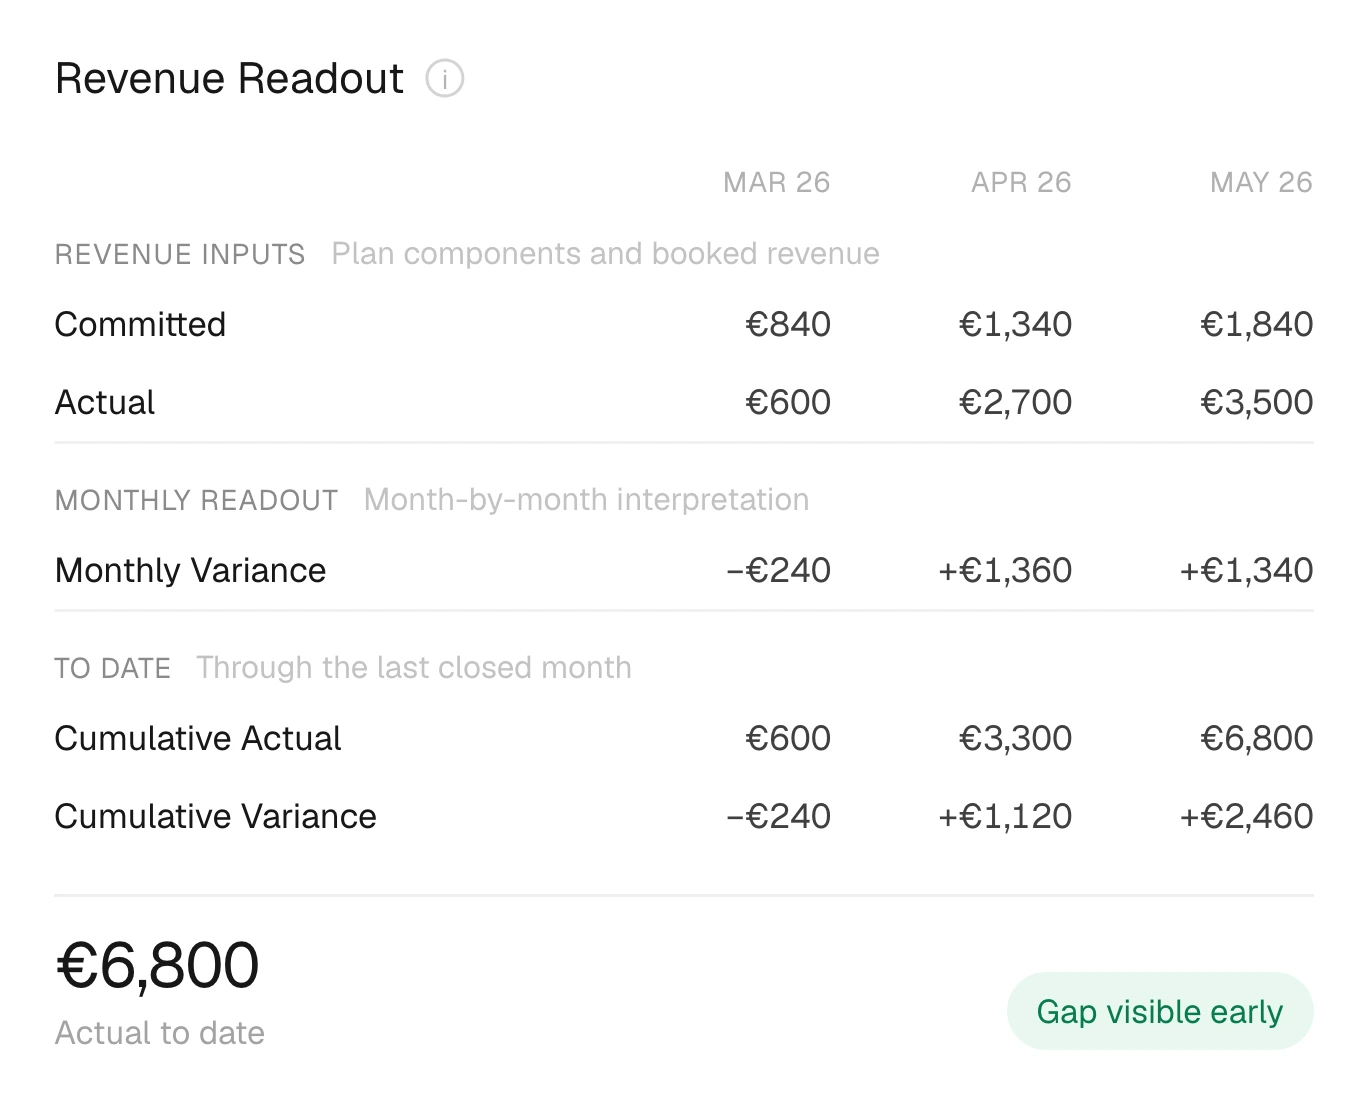Click the large €6,800 actual-to-date total
The width and height of the screenshot is (1368, 1104).
pyautogui.click(x=158, y=965)
